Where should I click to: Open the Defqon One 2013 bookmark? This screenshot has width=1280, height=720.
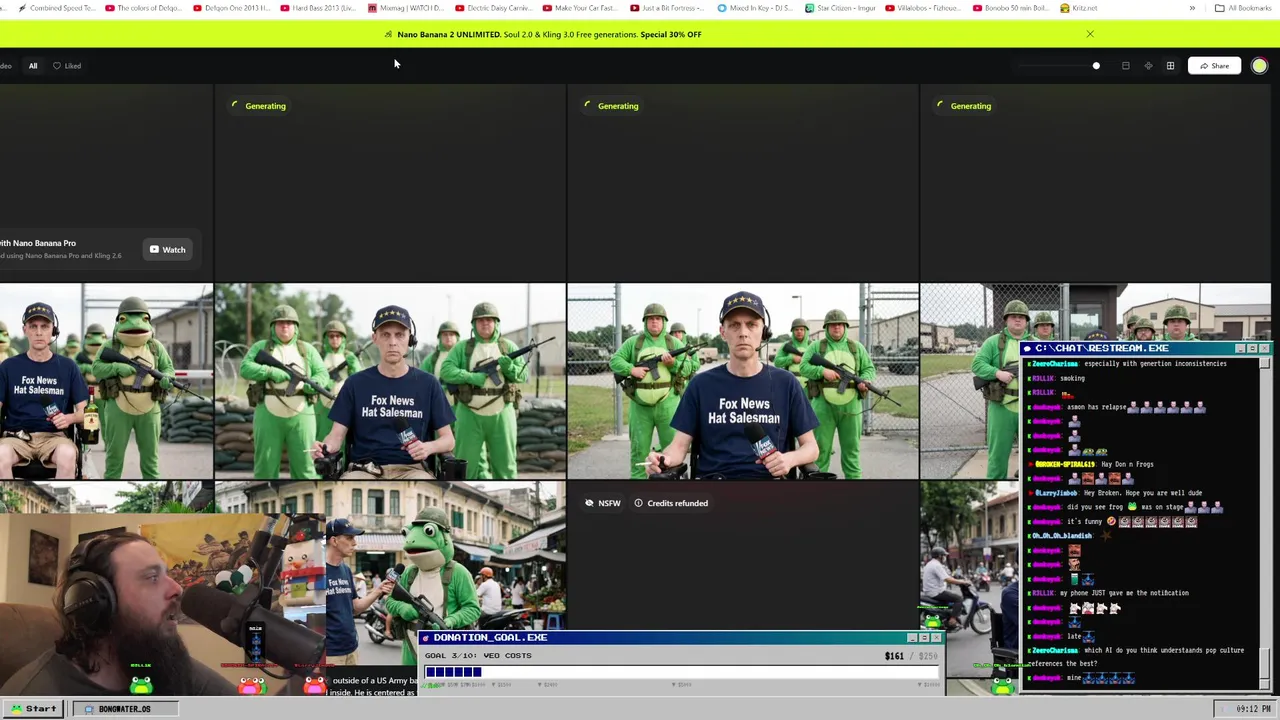point(231,8)
